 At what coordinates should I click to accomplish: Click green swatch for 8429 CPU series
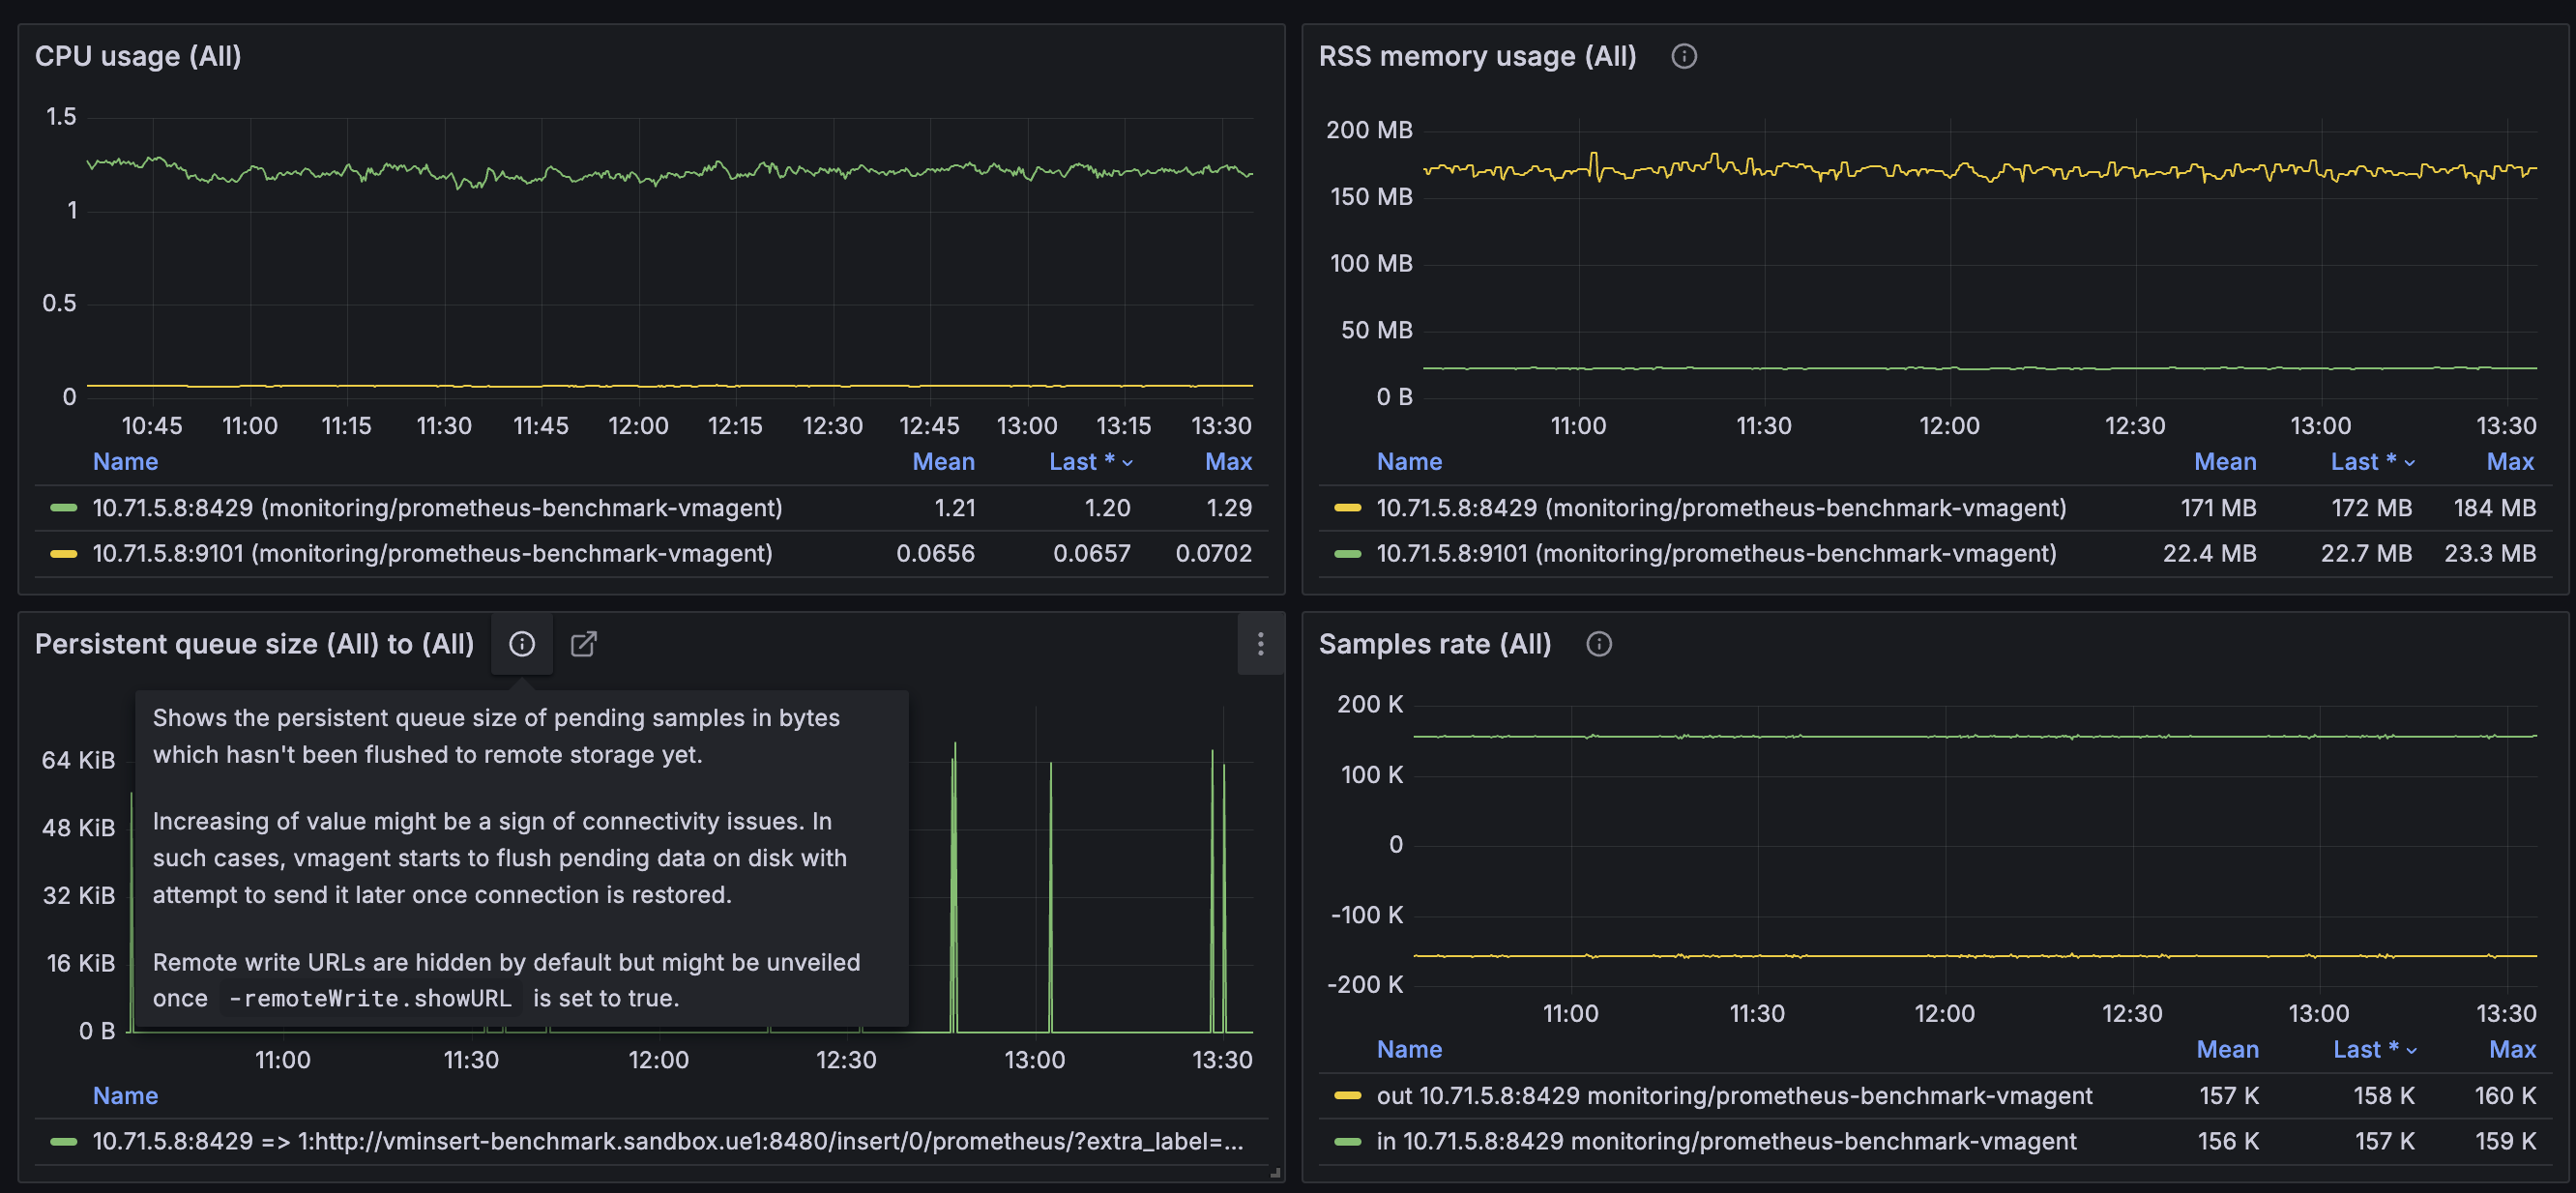(x=64, y=508)
